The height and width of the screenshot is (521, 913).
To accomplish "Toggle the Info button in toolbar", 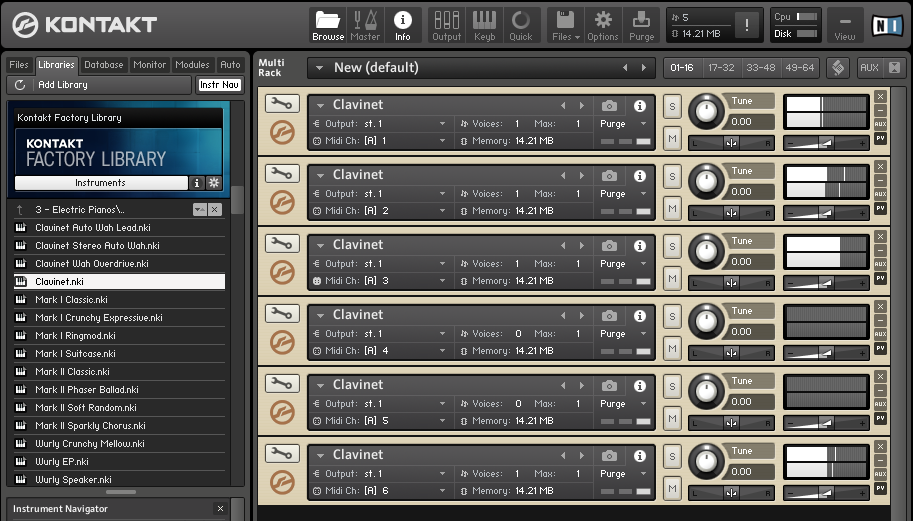I will 403,25.
